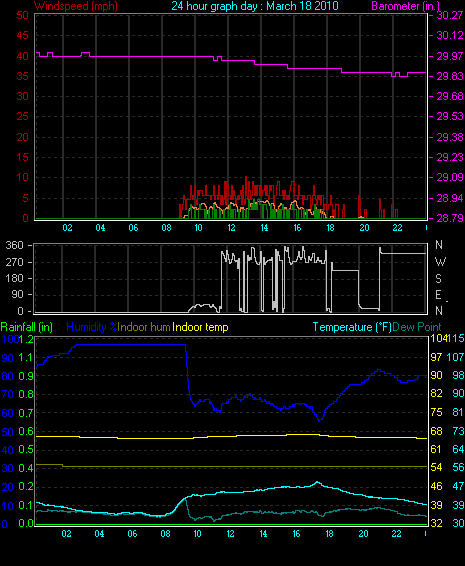This screenshot has width=465, height=566.
Task: Click the compass letter S
Action: click(439, 278)
